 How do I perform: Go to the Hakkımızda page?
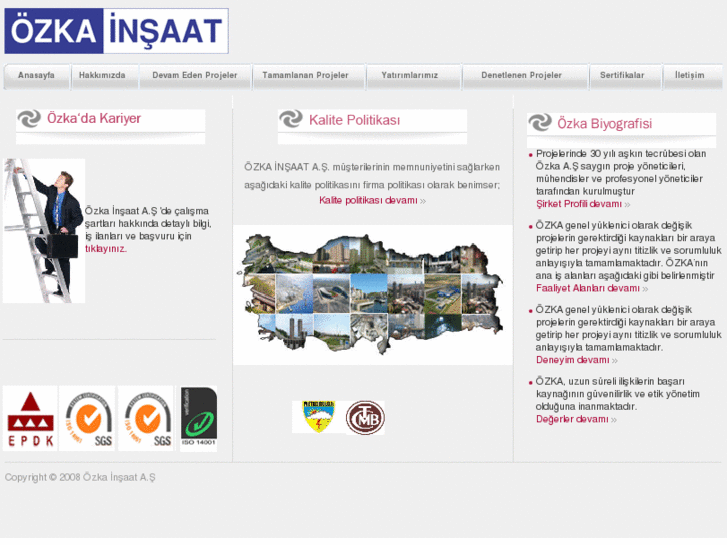[x=102, y=76]
